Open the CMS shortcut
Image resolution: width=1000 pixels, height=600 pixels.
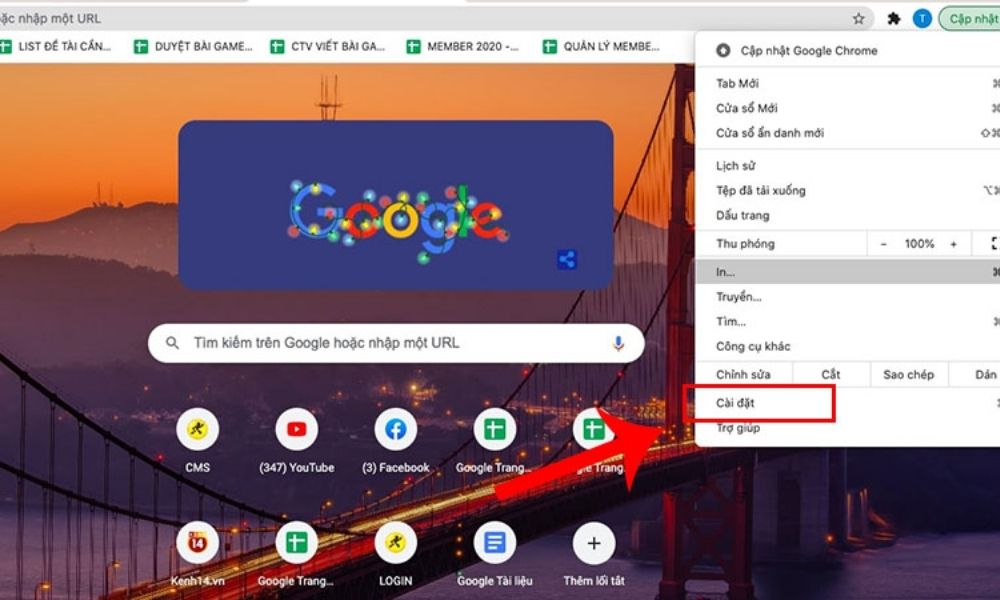click(x=198, y=440)
